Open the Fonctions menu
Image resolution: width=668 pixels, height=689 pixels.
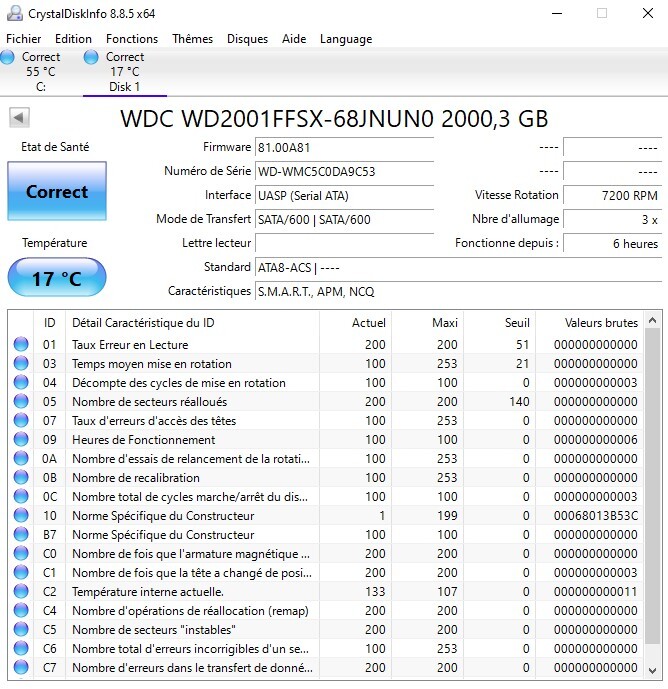pos(132,39)
